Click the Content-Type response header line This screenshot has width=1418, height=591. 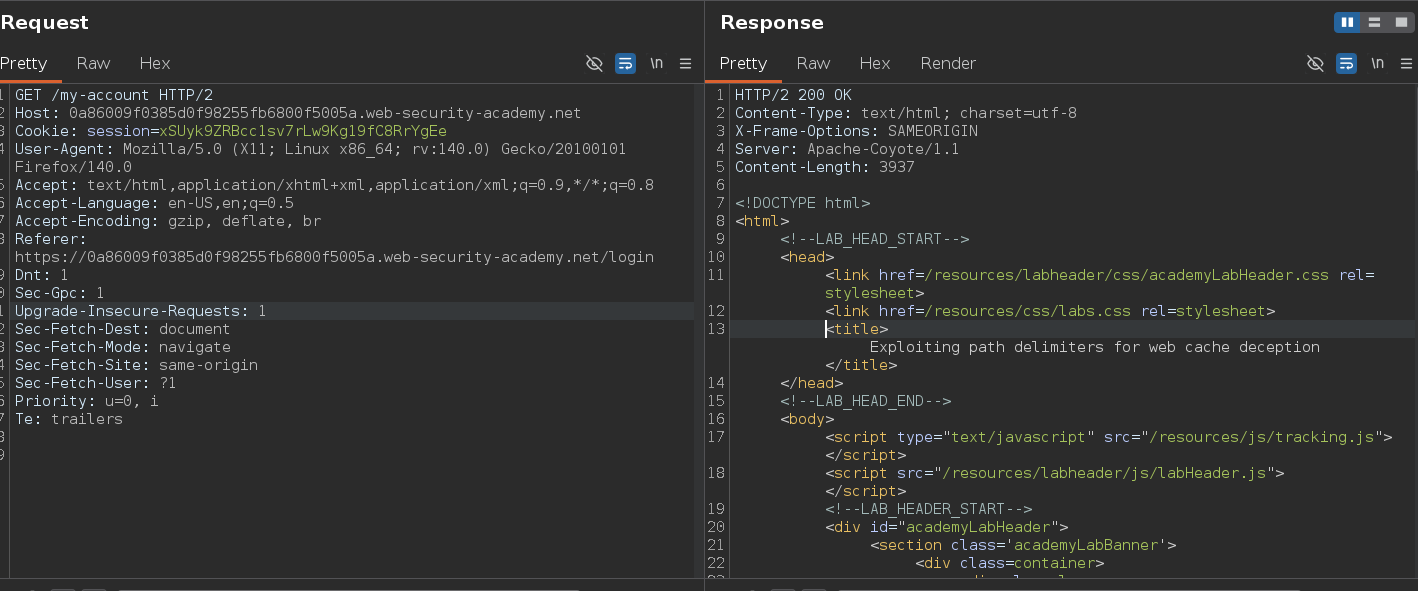point(906,113)
